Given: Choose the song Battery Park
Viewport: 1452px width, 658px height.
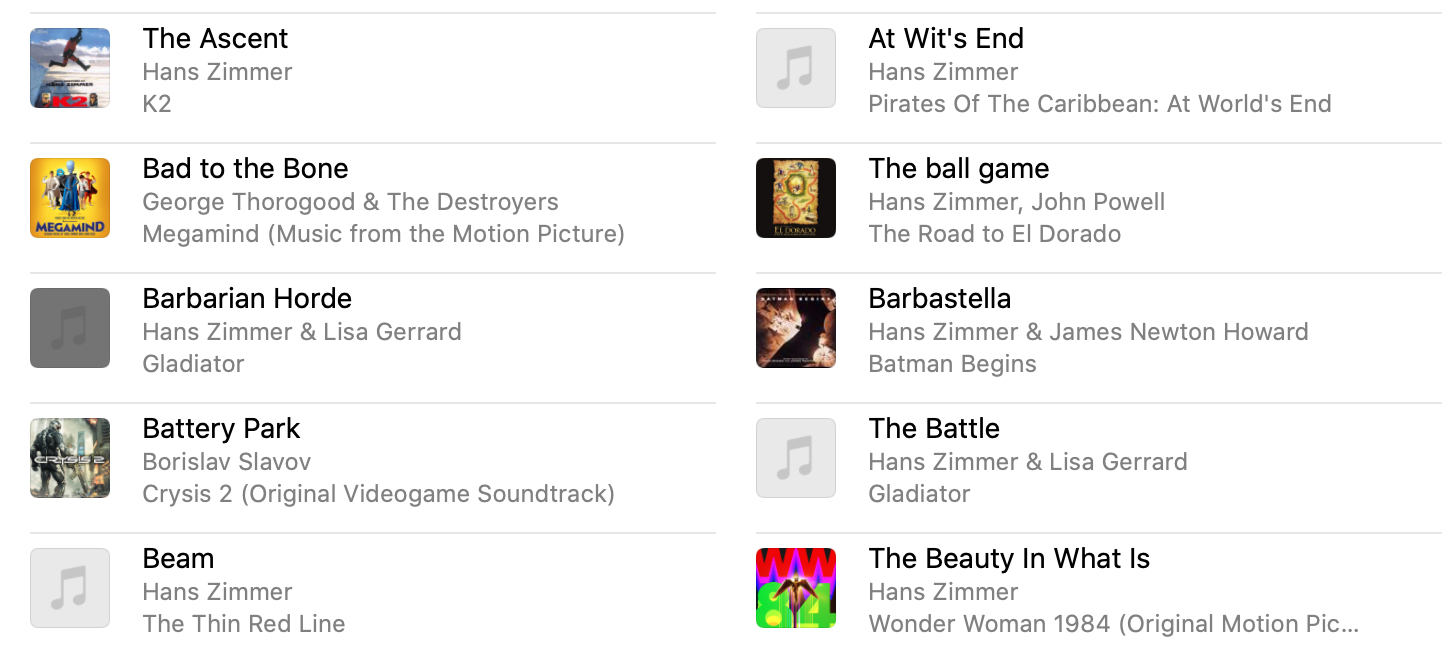Looking at the screenshot, I should coord(221,428).
